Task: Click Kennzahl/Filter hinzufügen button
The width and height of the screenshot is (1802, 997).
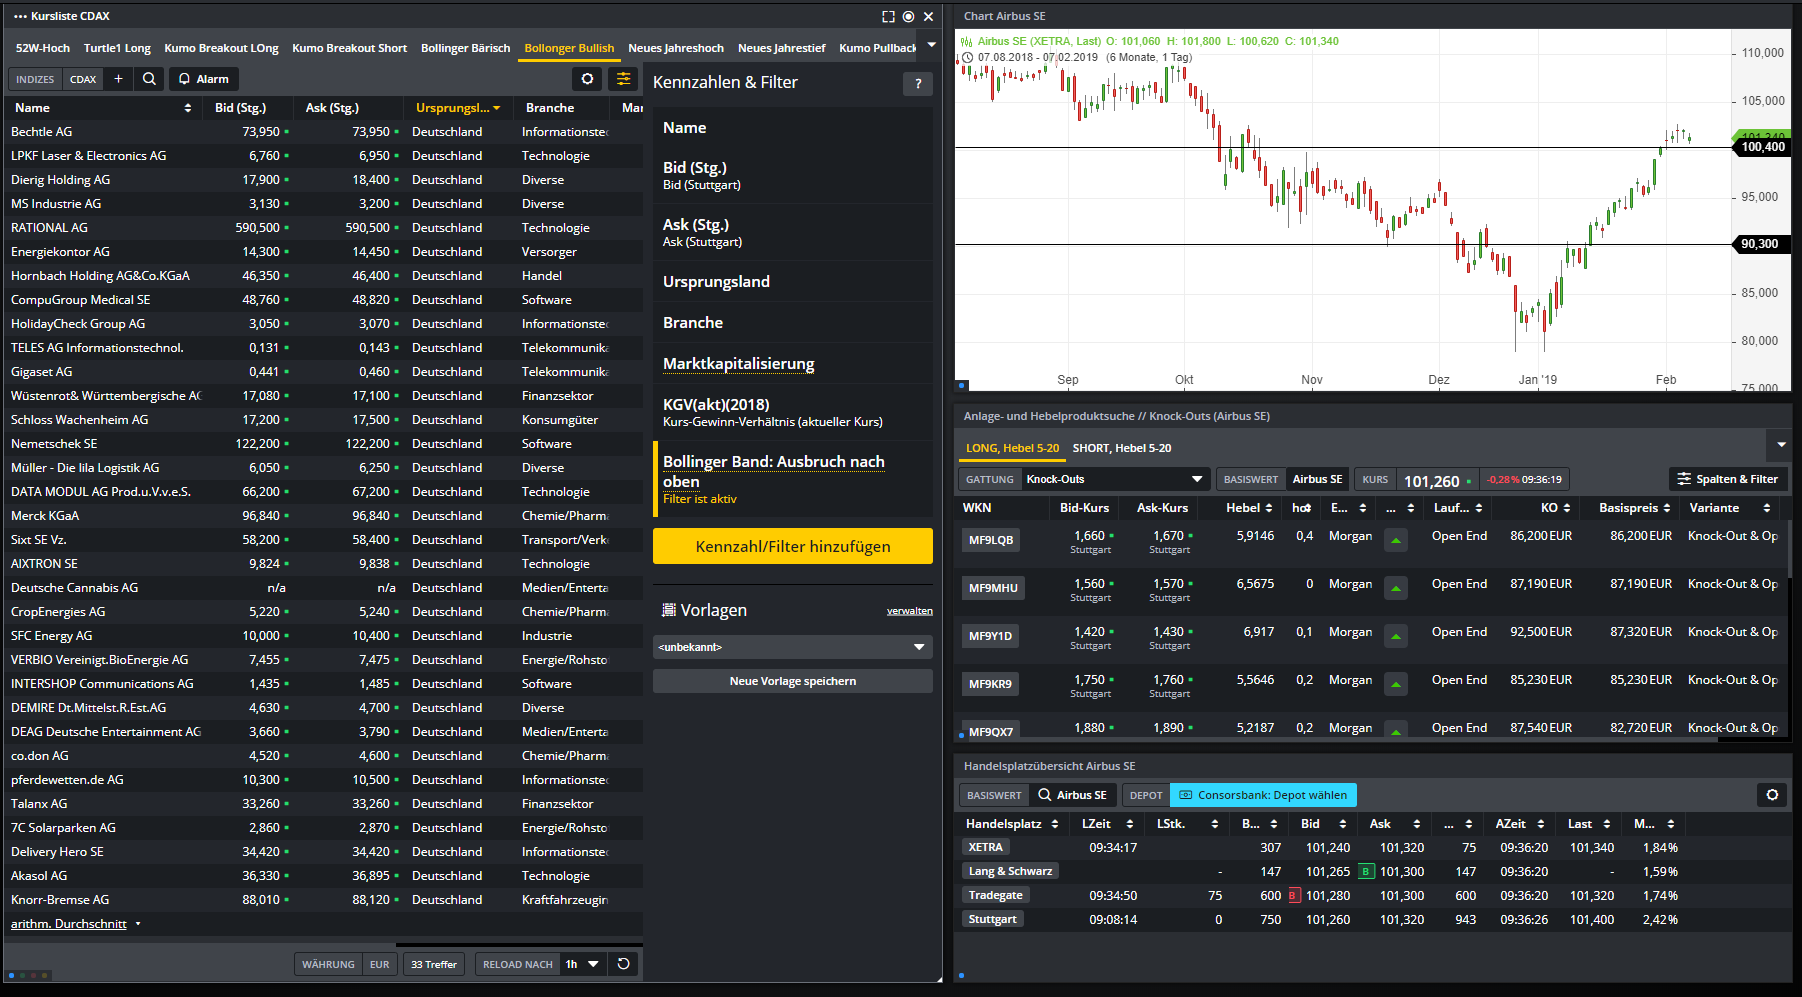Action: click(x=792, y=546)
